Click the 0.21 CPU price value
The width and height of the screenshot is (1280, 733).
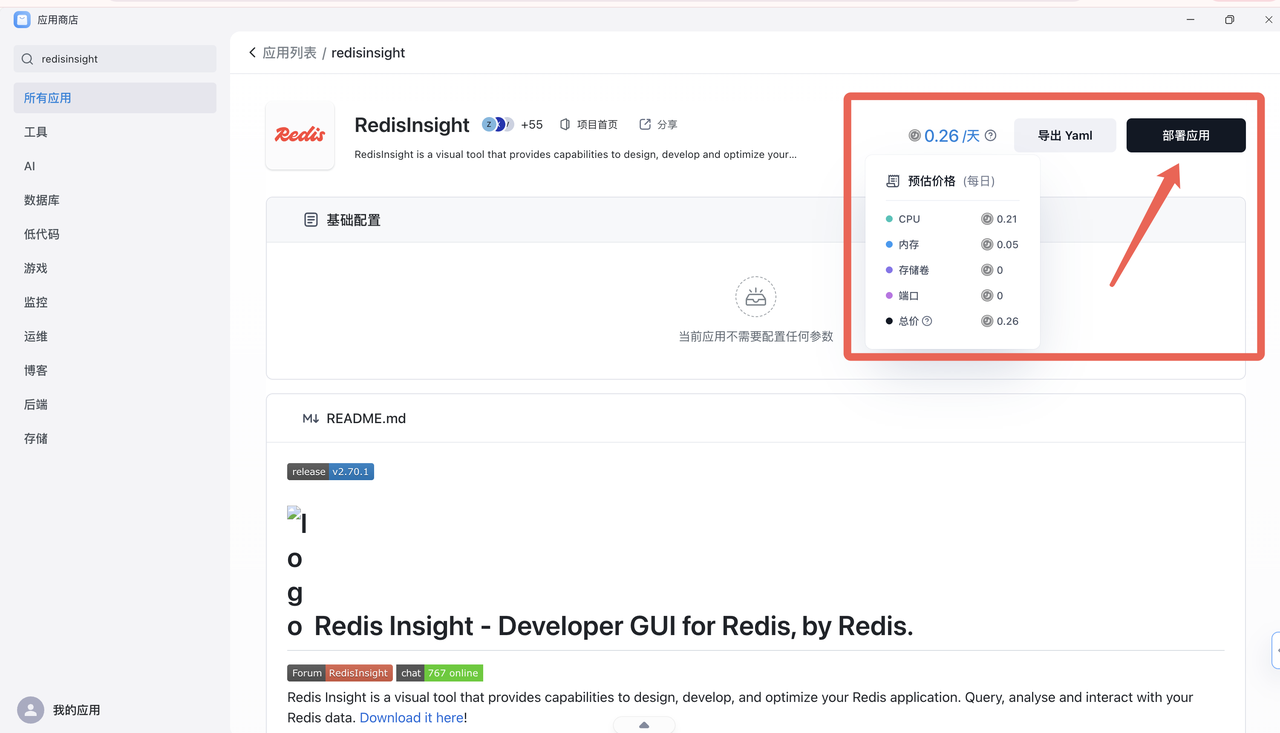1007,219
